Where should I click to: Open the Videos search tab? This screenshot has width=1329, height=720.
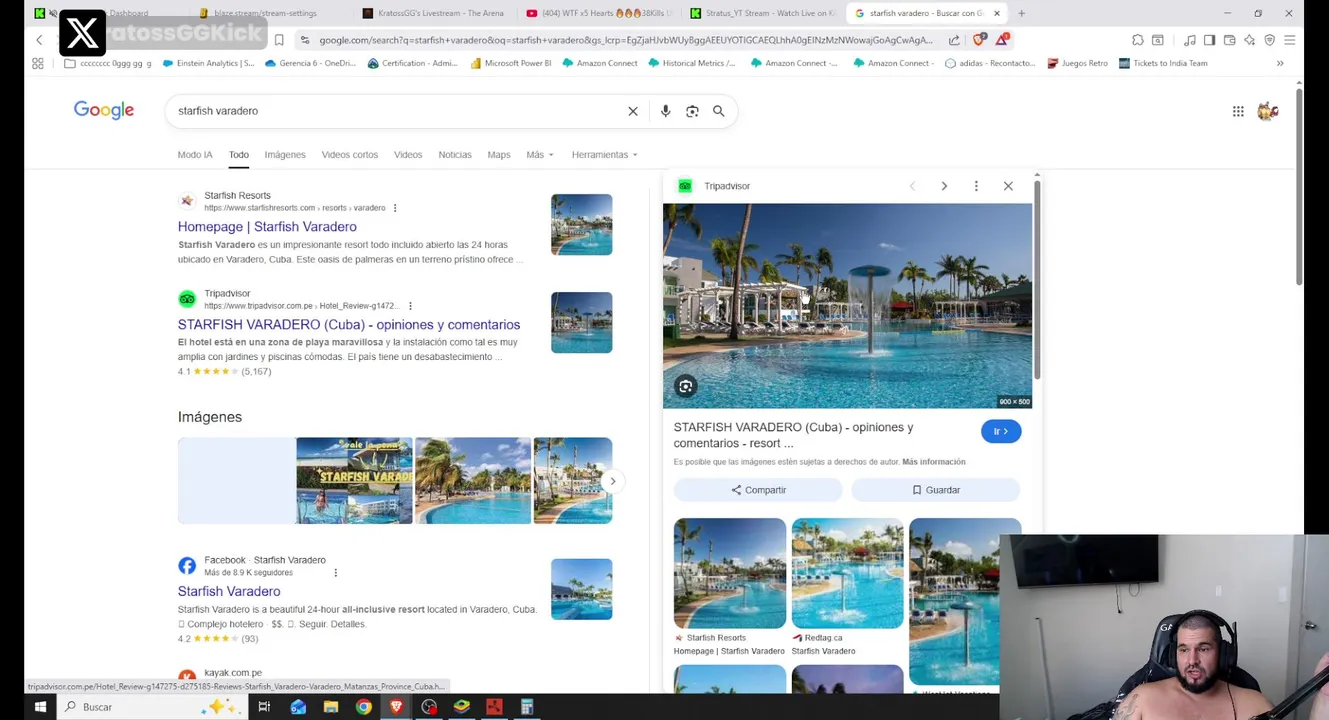[x=408, y=155]
